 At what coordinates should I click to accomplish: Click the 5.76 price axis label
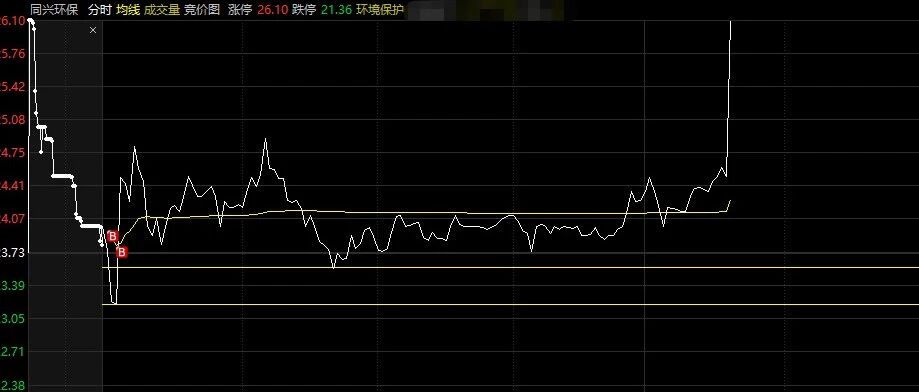[13, 53]
